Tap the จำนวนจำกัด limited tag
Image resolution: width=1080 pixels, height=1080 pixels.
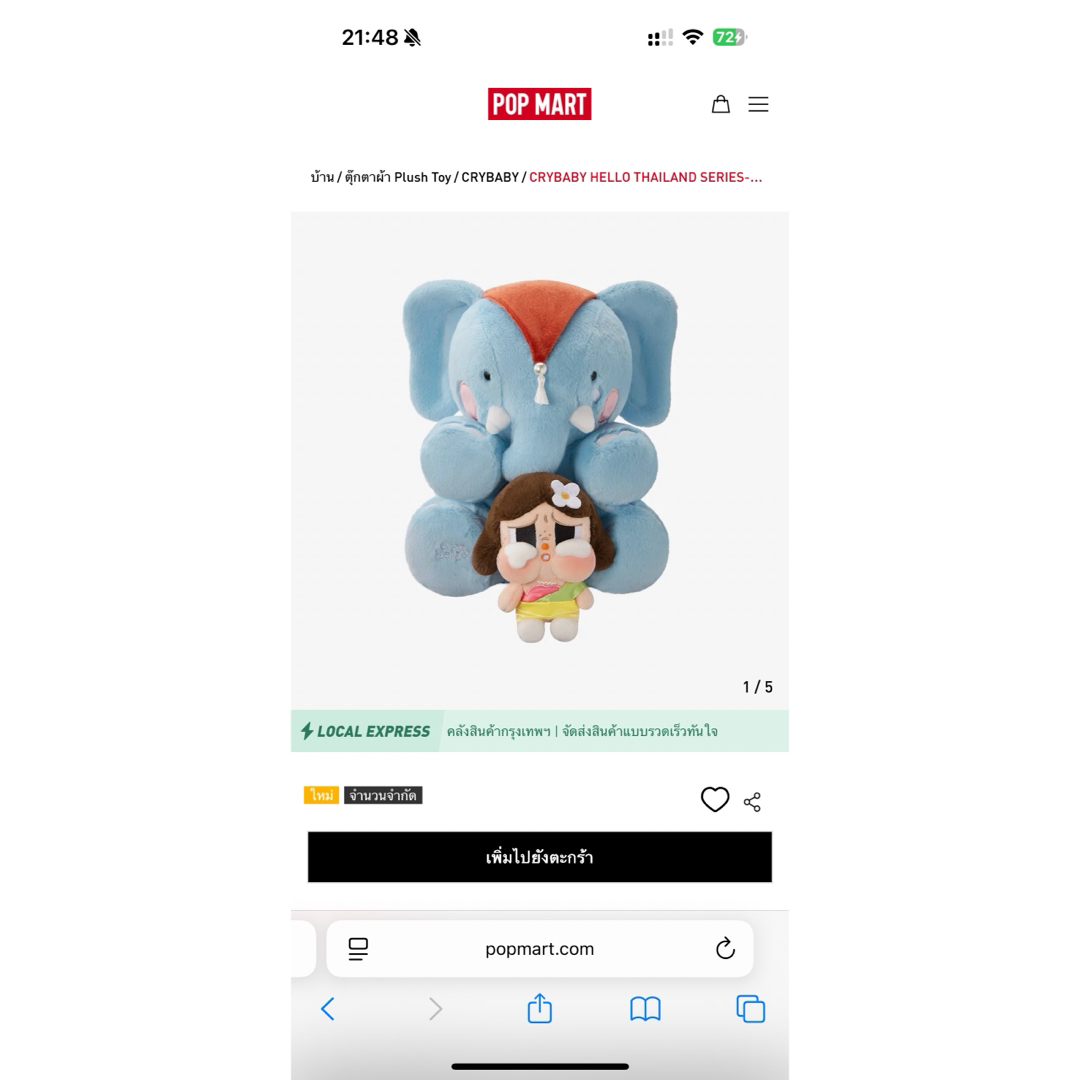coord(383,795)
